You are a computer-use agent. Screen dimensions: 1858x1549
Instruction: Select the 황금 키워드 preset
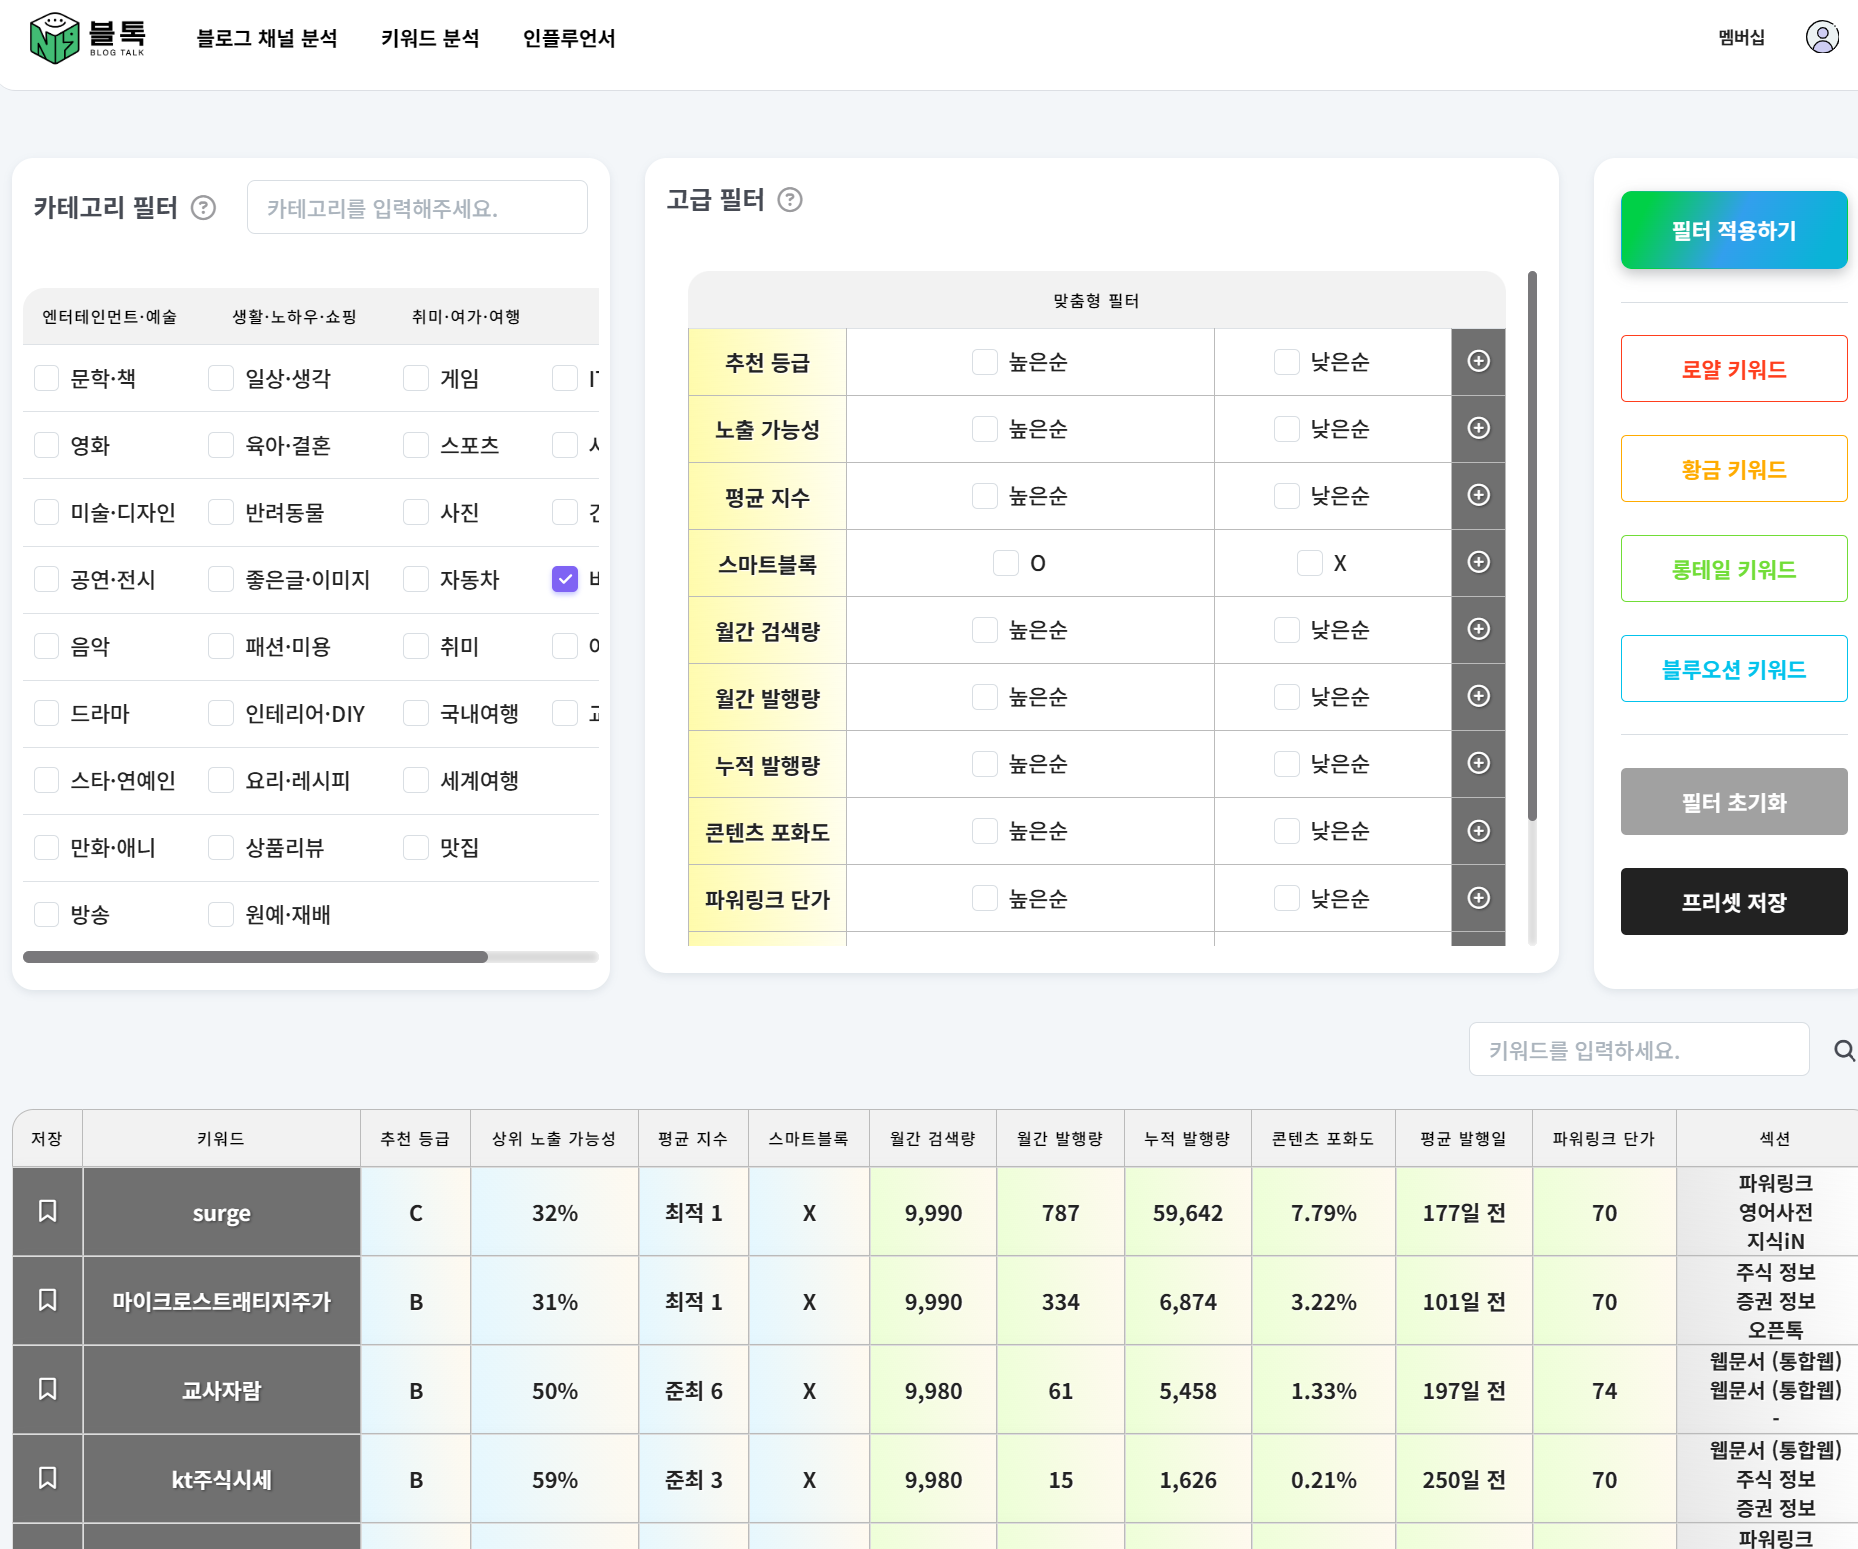coord(1734,469)
